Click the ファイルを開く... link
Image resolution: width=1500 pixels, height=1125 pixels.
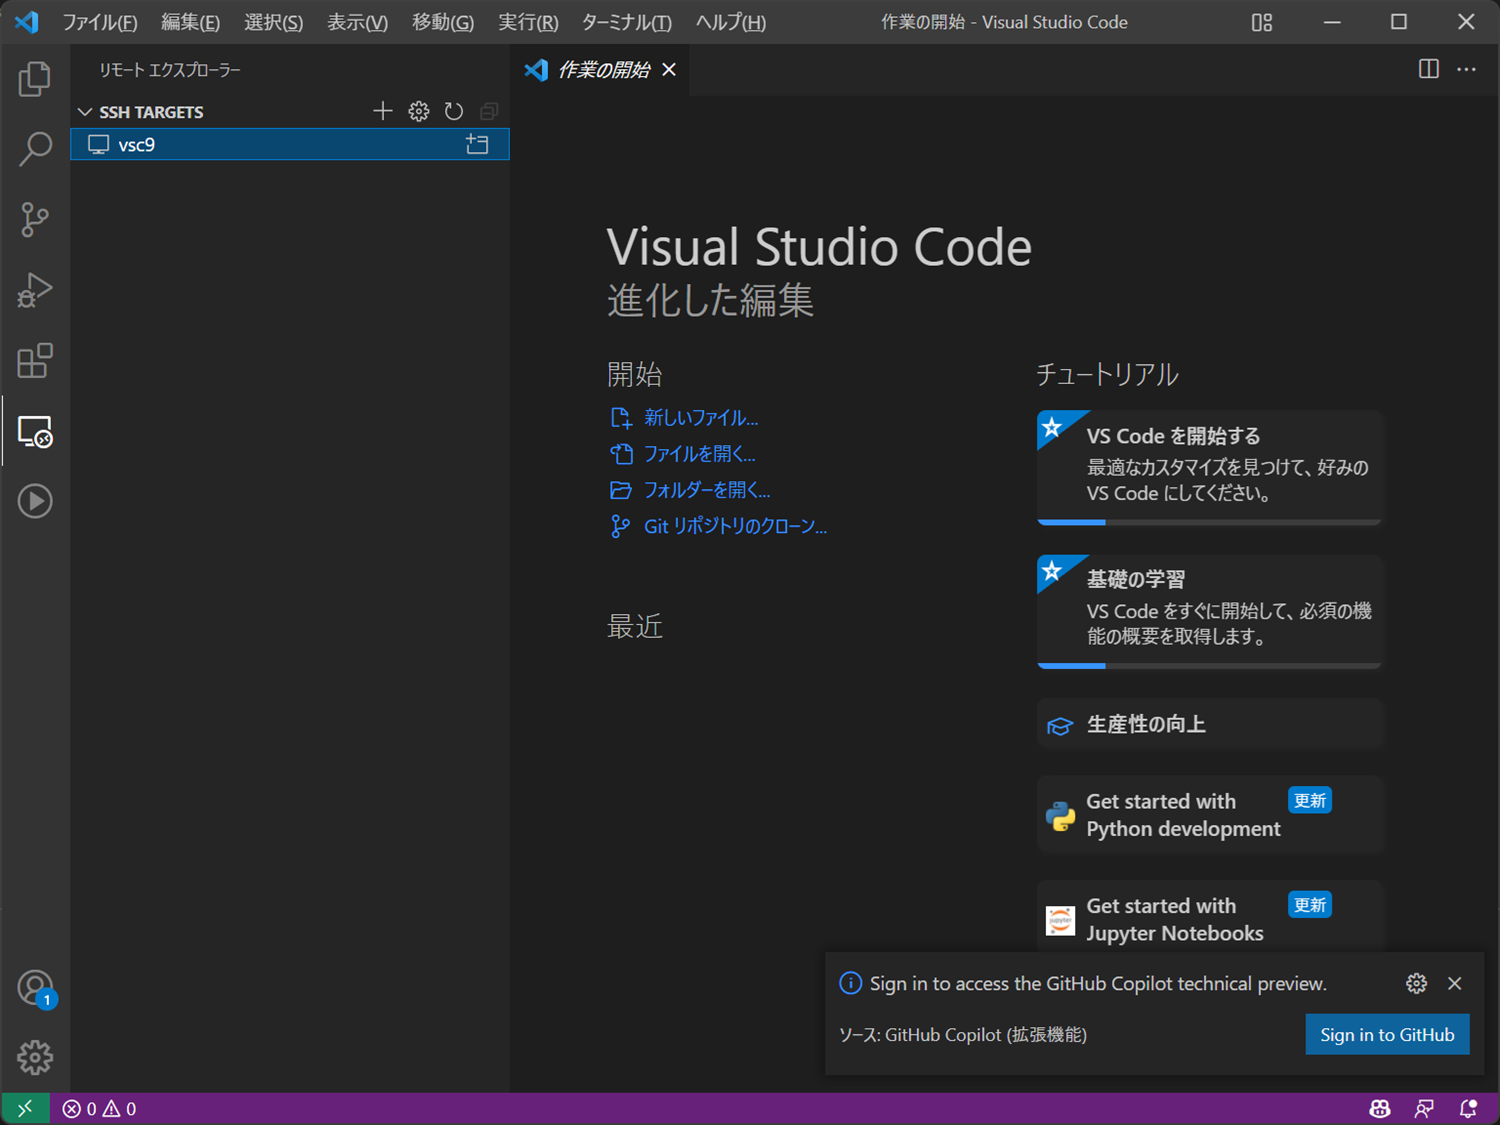pyautogui.click(x=699, y=454)
